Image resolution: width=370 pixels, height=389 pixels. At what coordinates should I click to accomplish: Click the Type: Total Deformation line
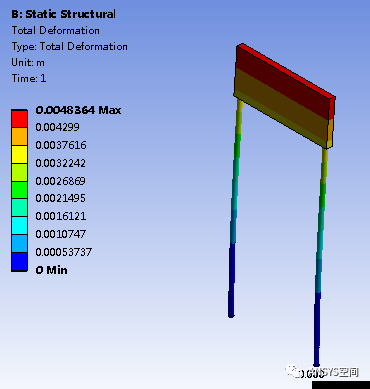tap(70, 46)
